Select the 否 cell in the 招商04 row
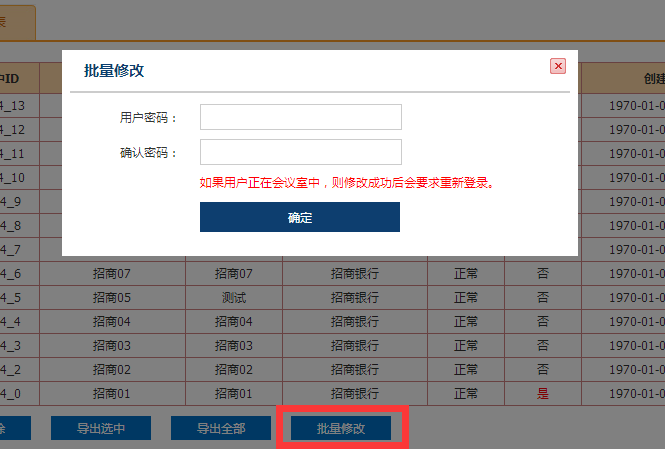The width and height of the screenshot is (665, 449). [x=542, y=321]
